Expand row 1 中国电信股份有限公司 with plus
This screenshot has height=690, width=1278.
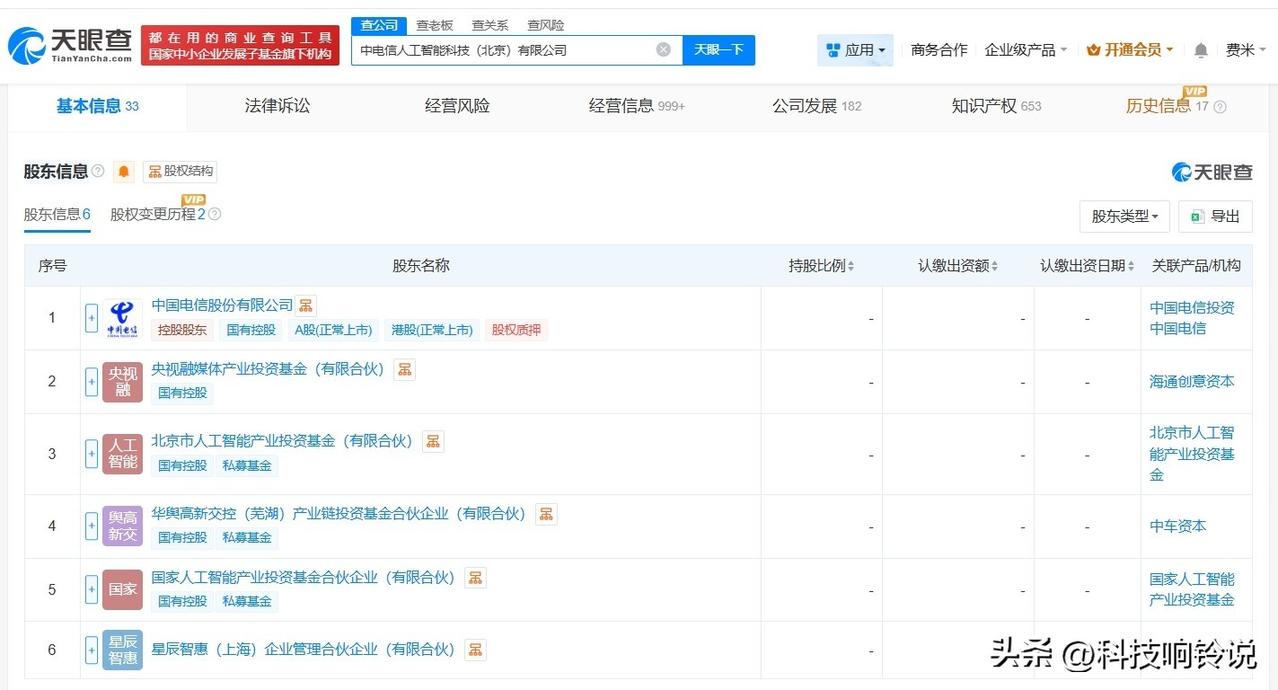click(x=92, y=318)
